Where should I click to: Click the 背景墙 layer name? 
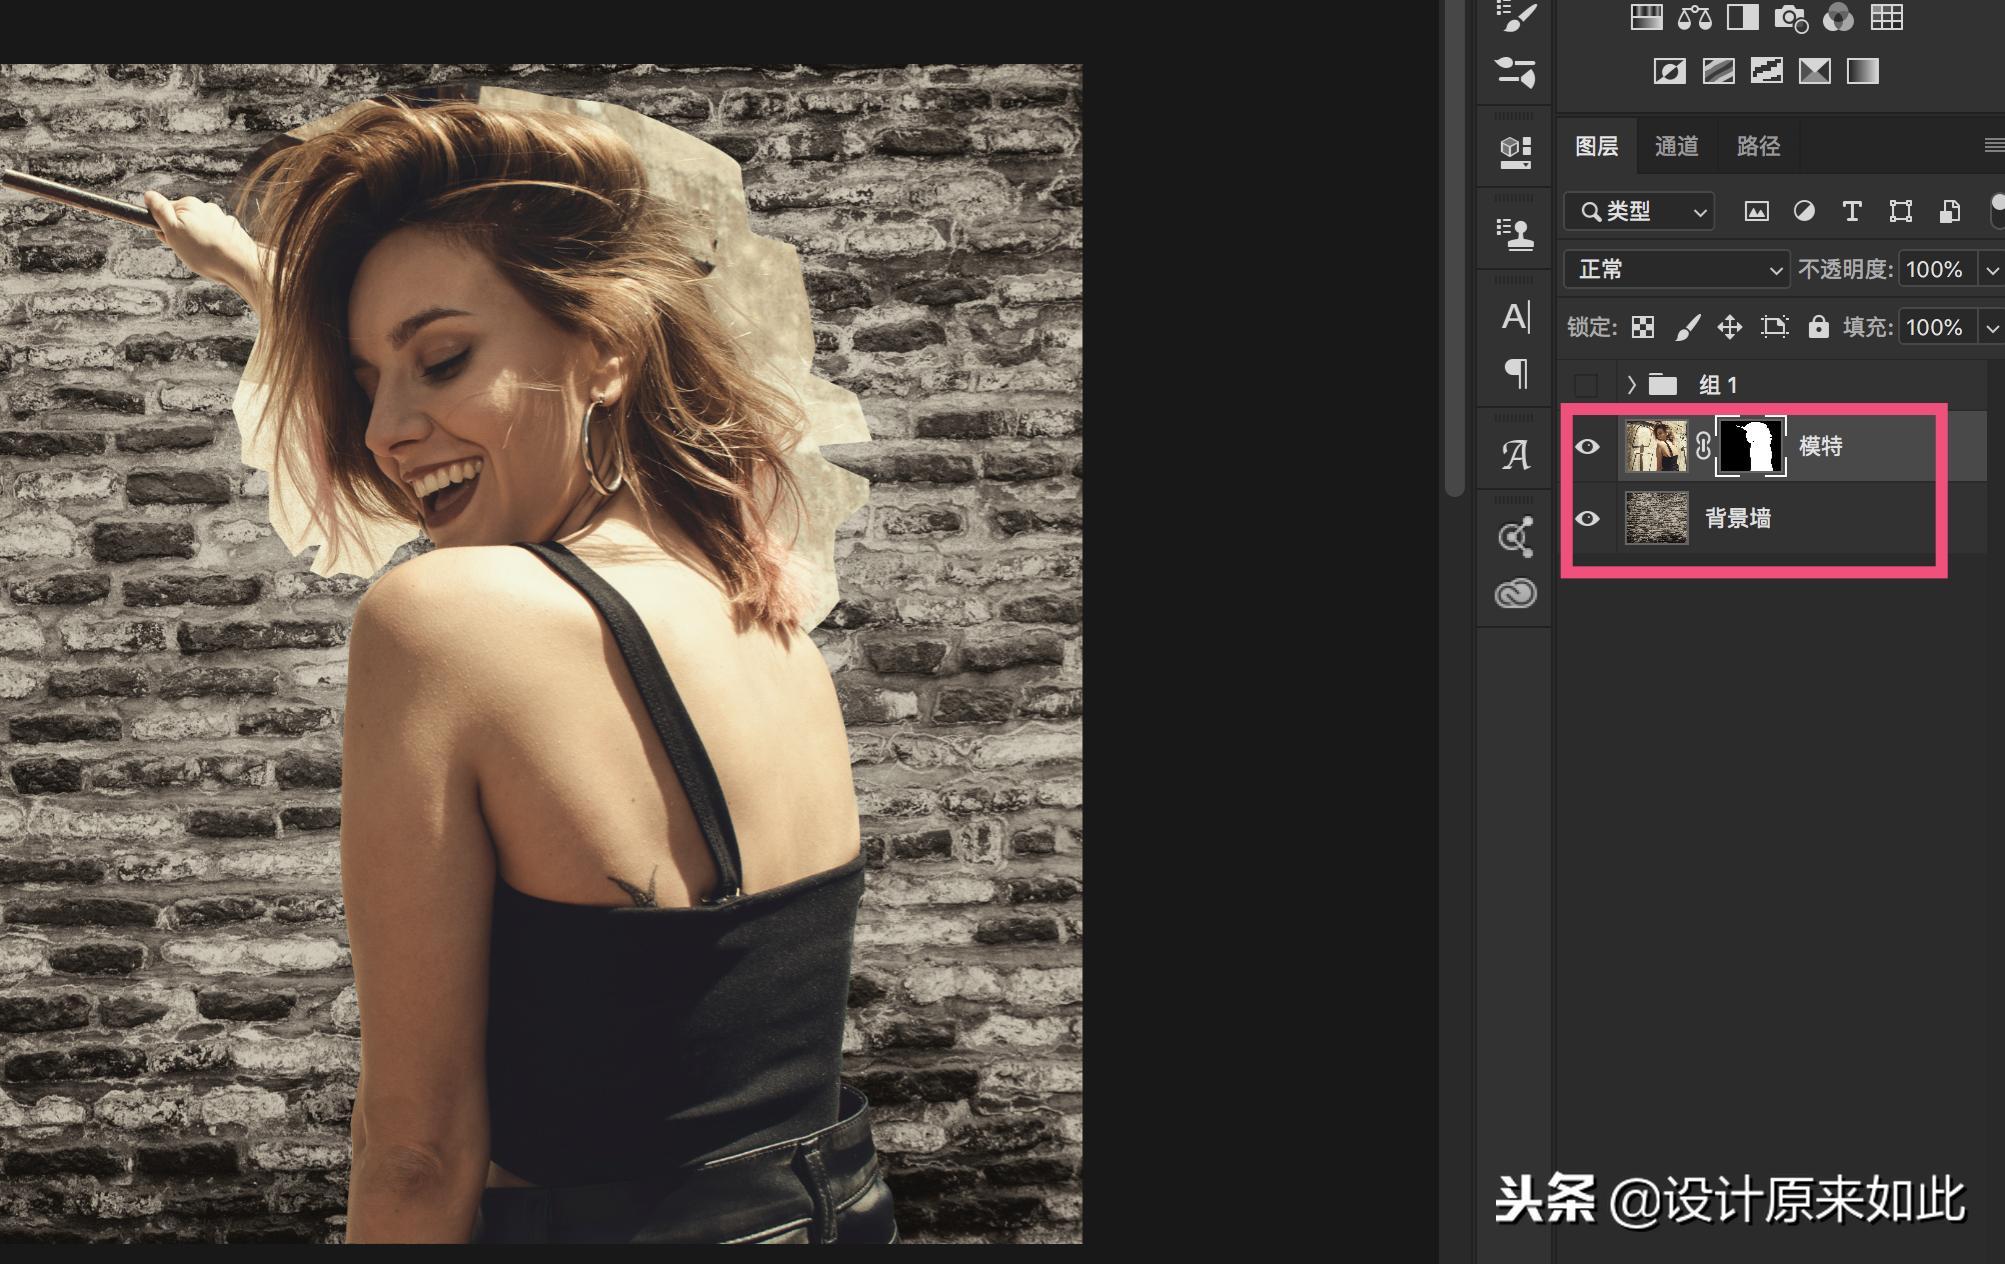click(x=1738, y=518)
